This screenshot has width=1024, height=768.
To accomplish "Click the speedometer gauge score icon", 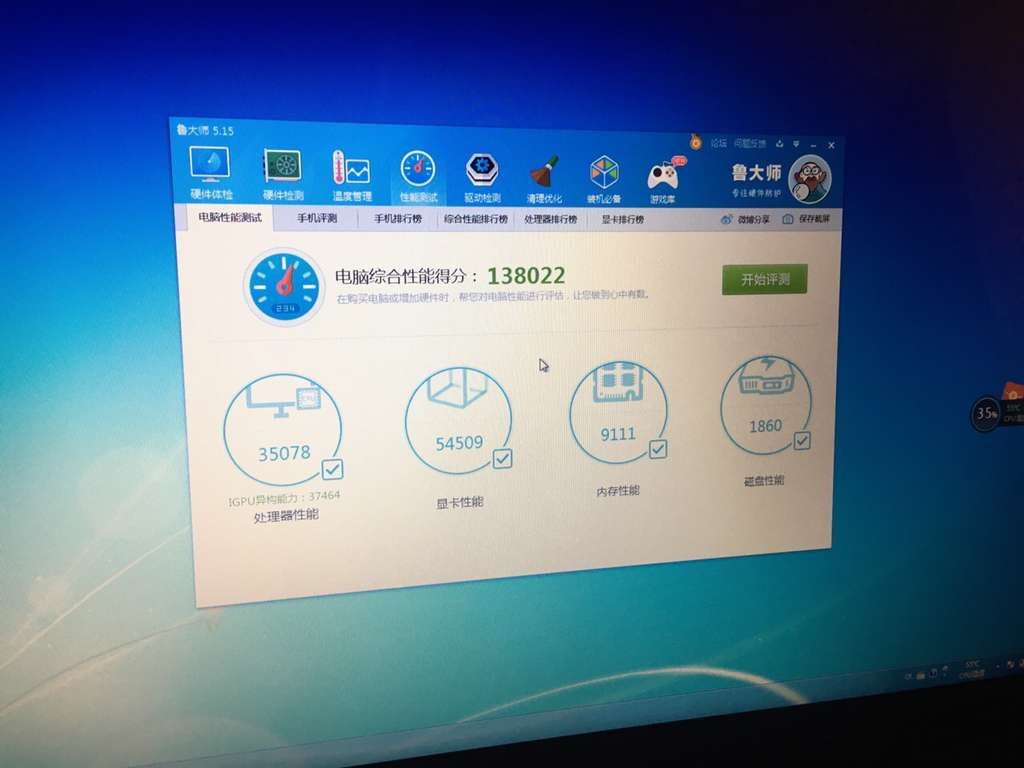I will tap(285, 286).
